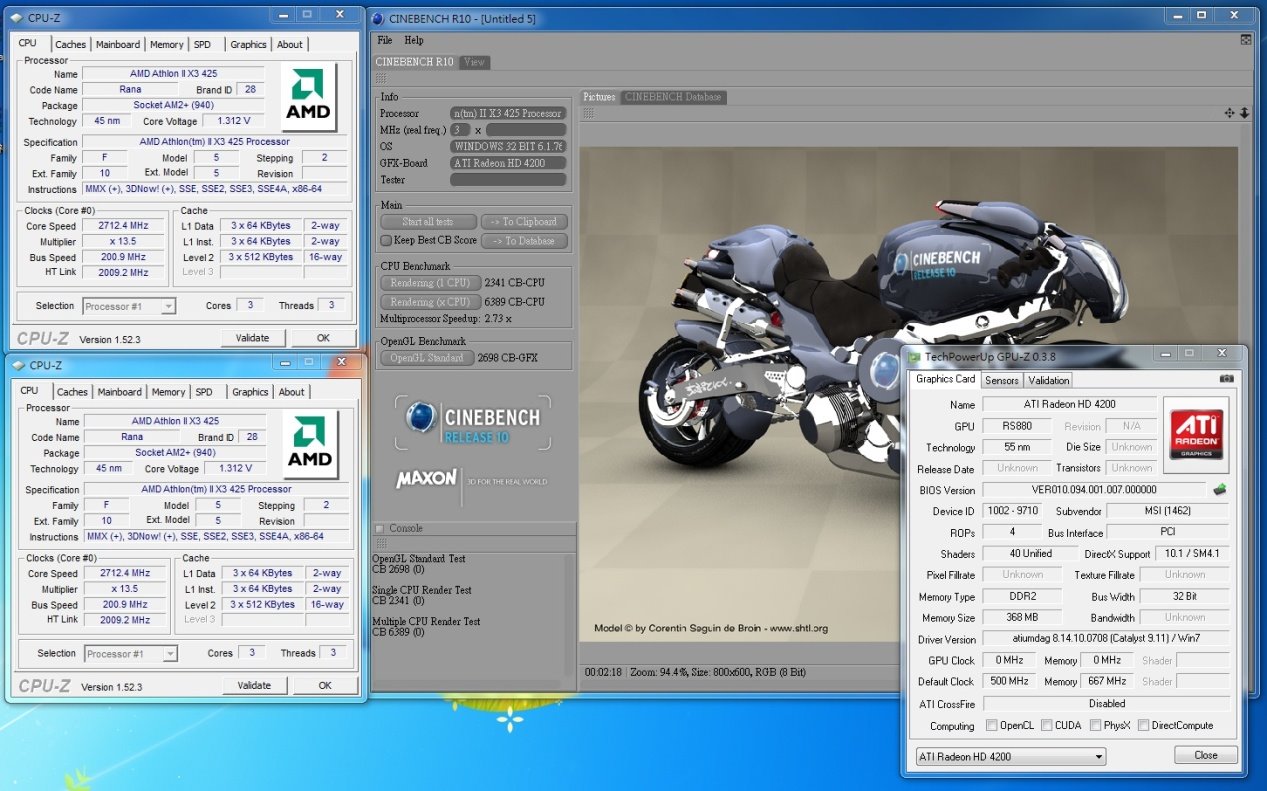Click the Close button in GPU-Z
Image resolution: width=1267 pixels, height=791 pixels.
1206,755
